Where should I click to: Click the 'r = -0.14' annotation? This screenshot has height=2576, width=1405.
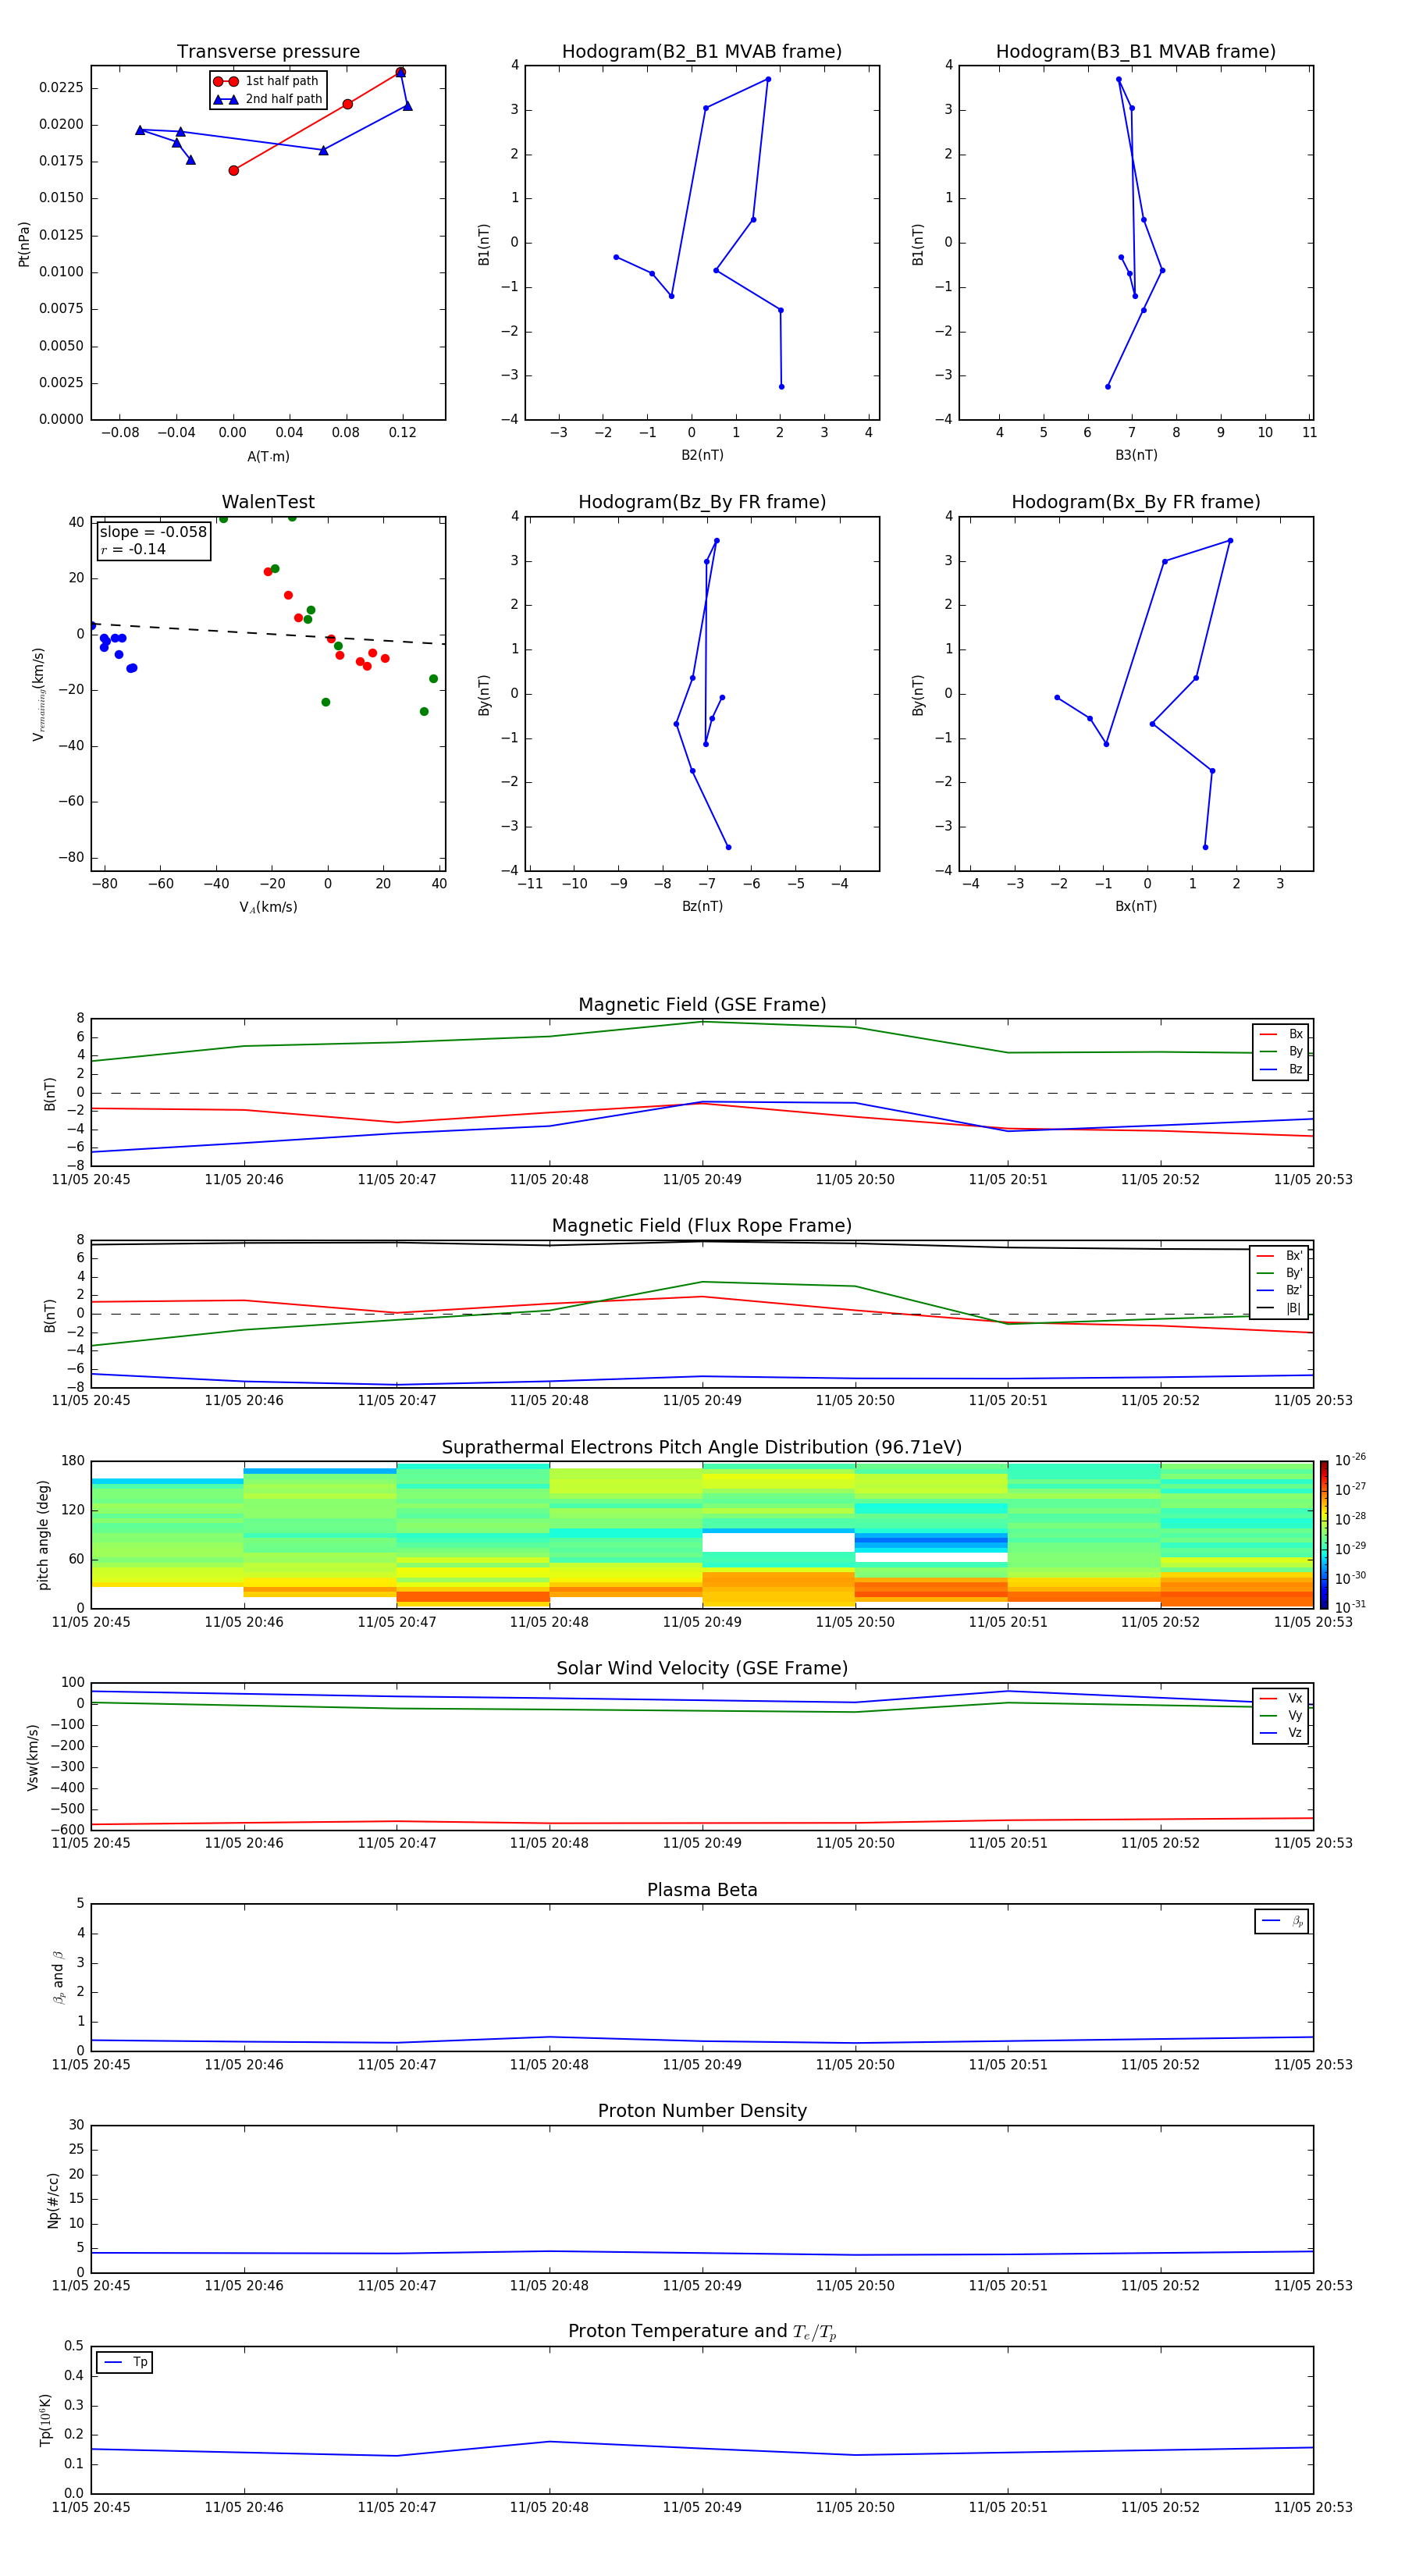tap(133, 549)
